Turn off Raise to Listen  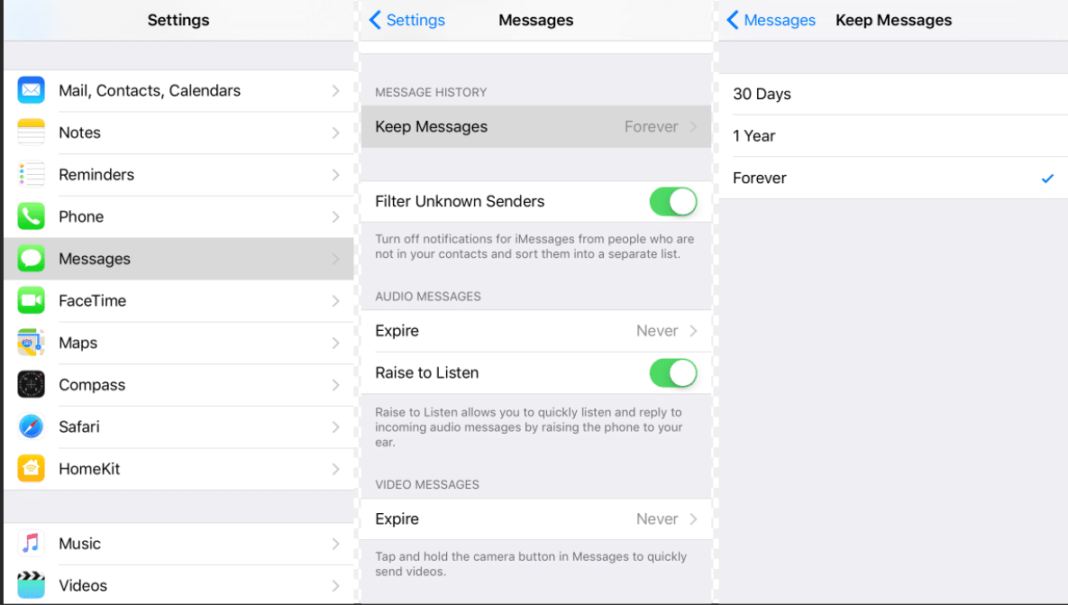pos(673,372)
